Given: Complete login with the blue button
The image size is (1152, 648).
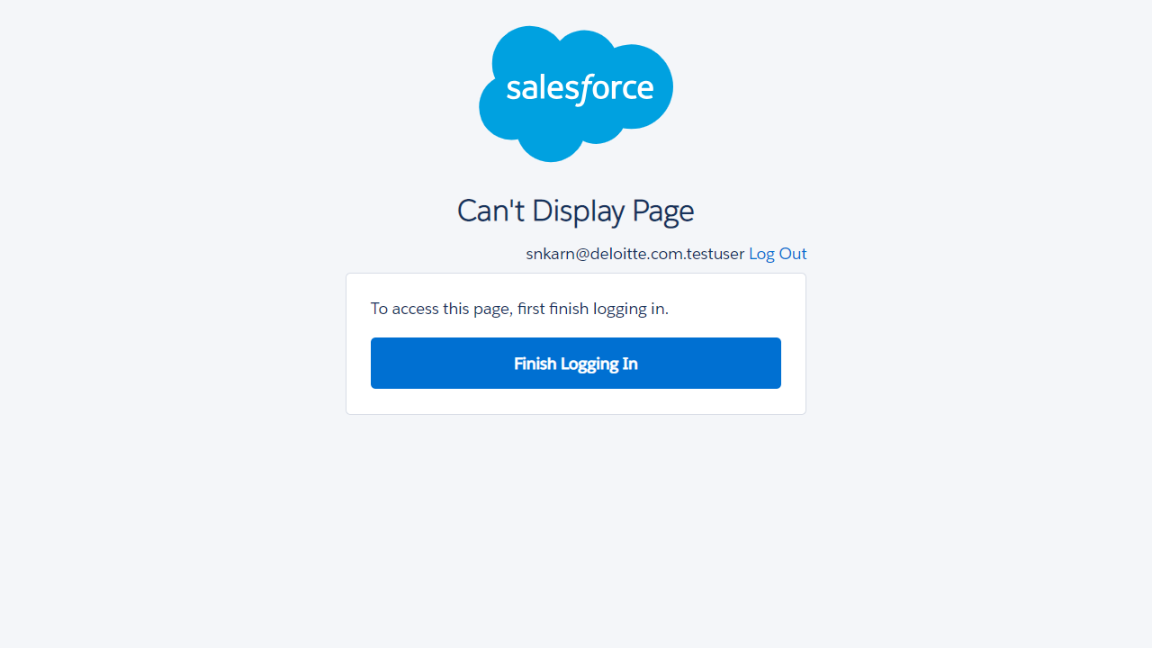Looking at the screenshot, I should click(575, 363).
